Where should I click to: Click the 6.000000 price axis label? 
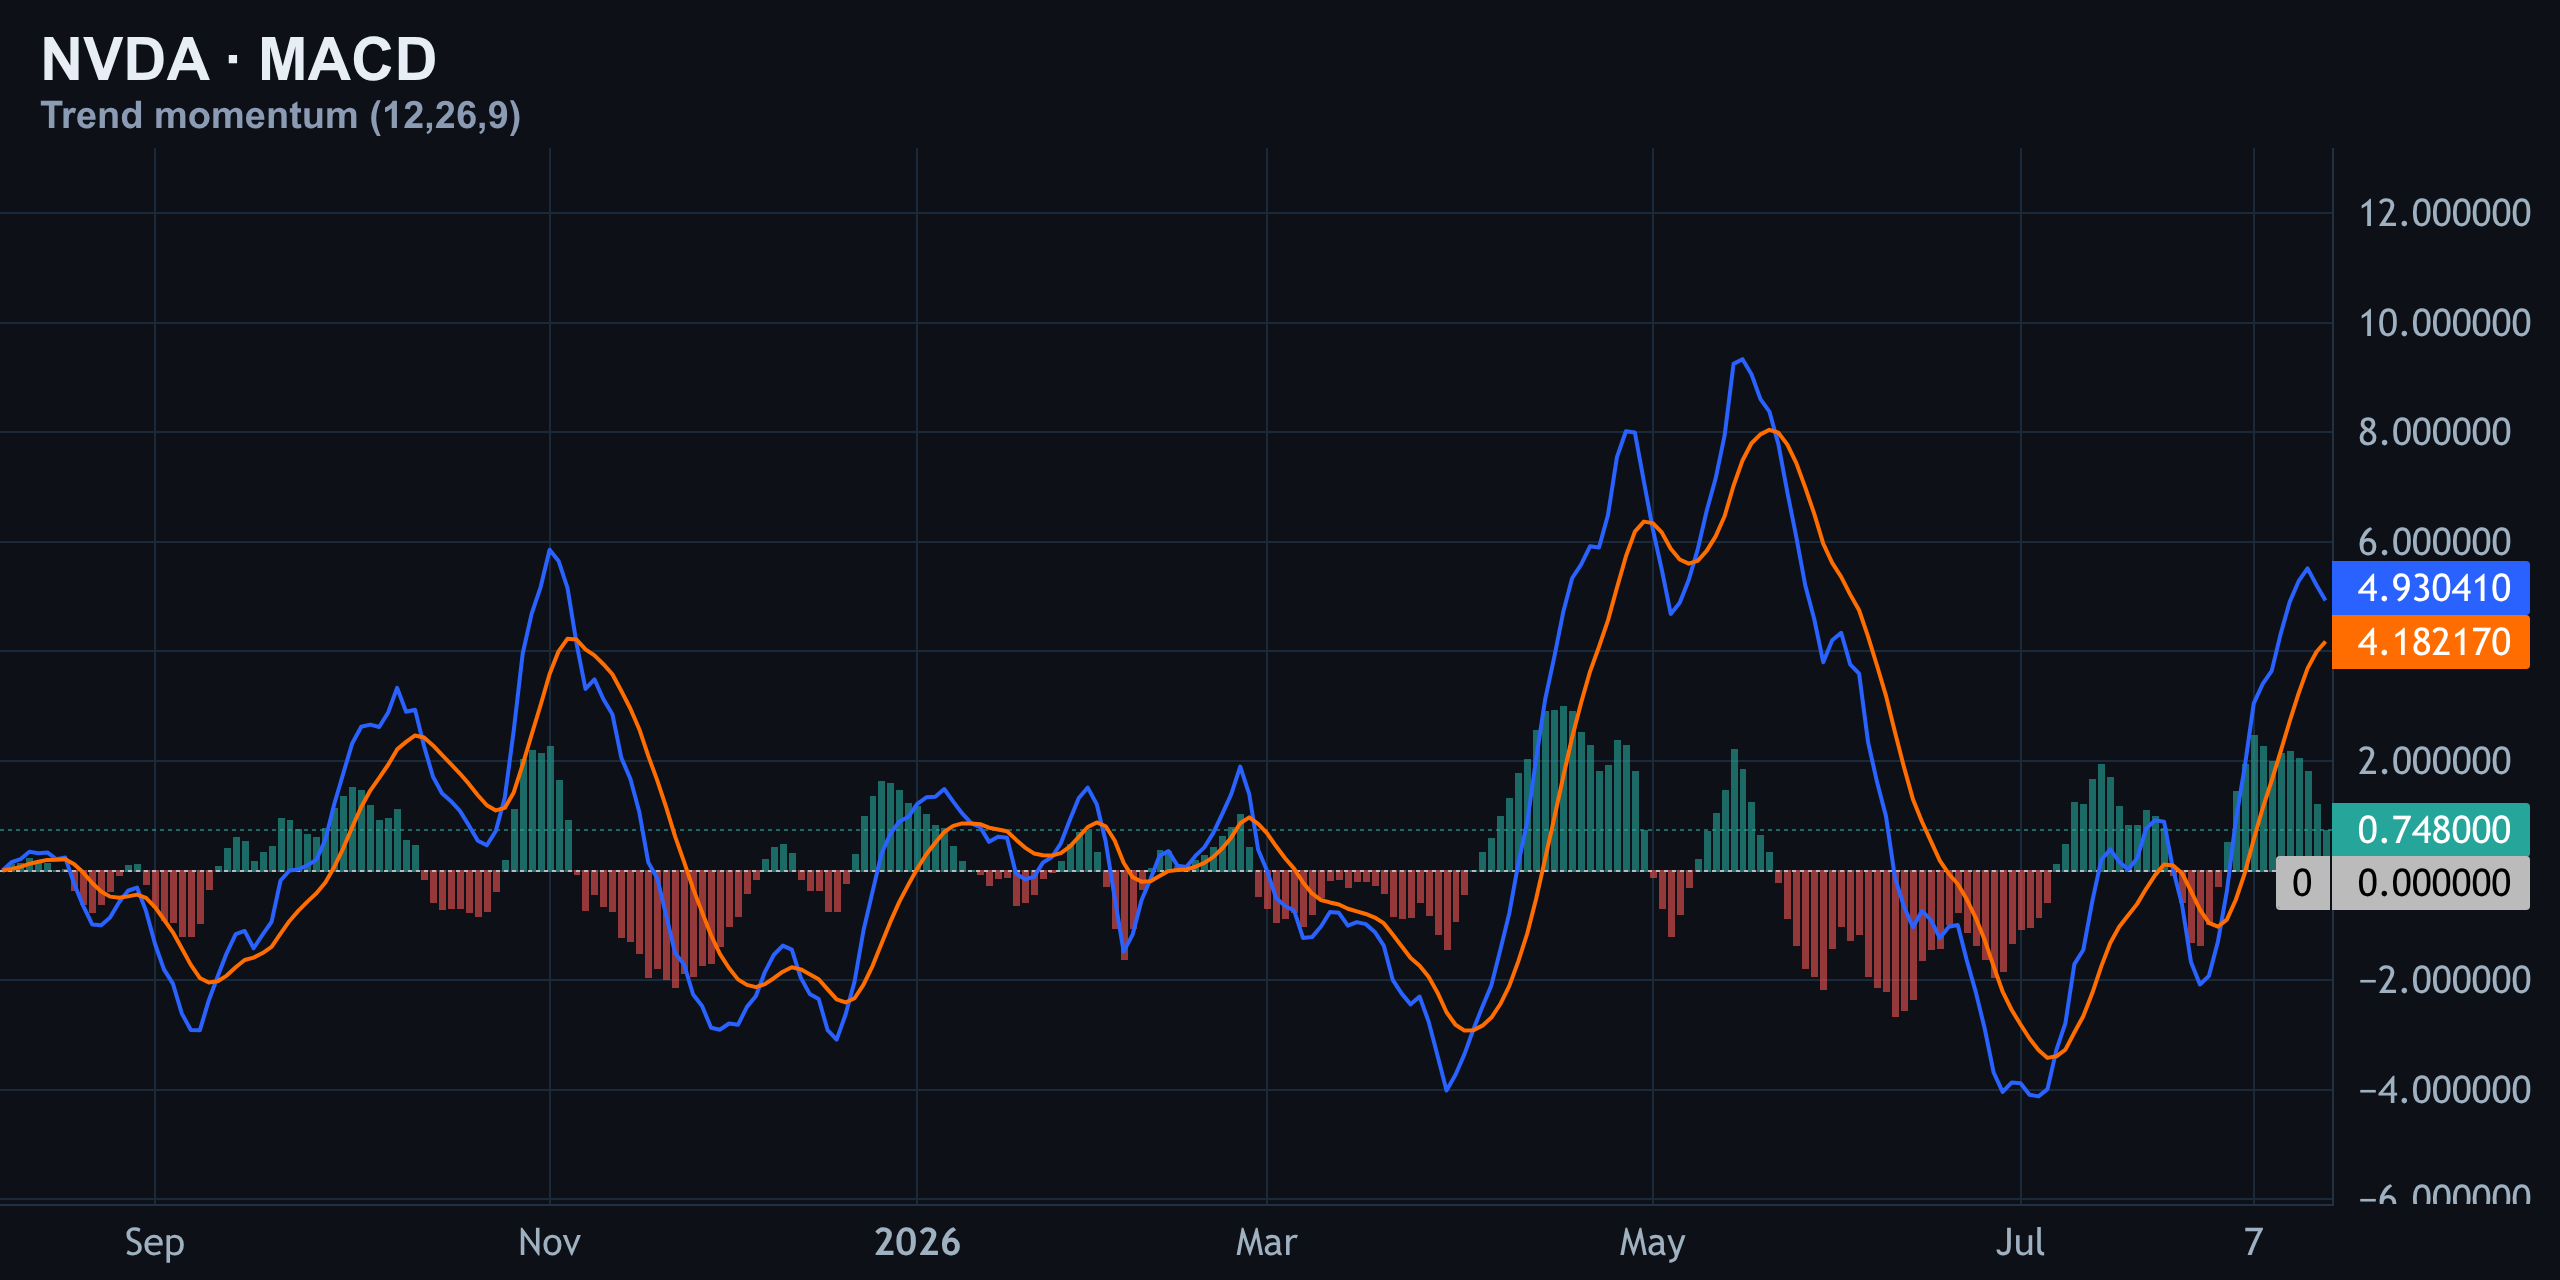(x=2434, y=542)
